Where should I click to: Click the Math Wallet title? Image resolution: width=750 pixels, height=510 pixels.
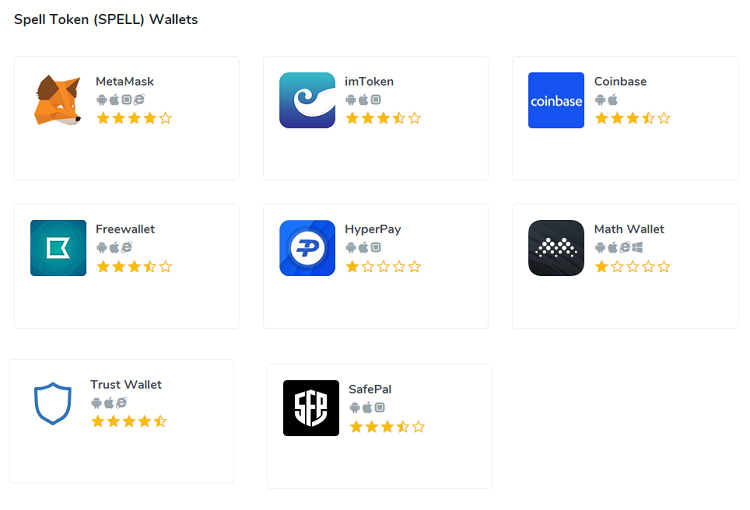coord(629,229)
